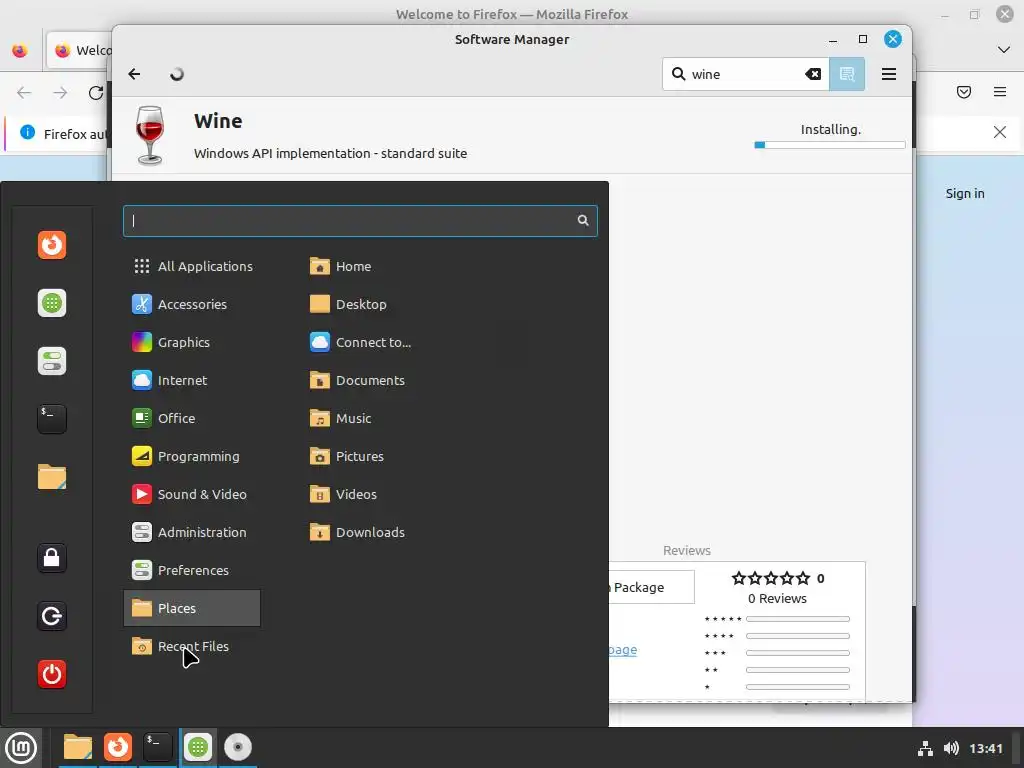
Task: Open the network tray icon
Action: (925, 748)
